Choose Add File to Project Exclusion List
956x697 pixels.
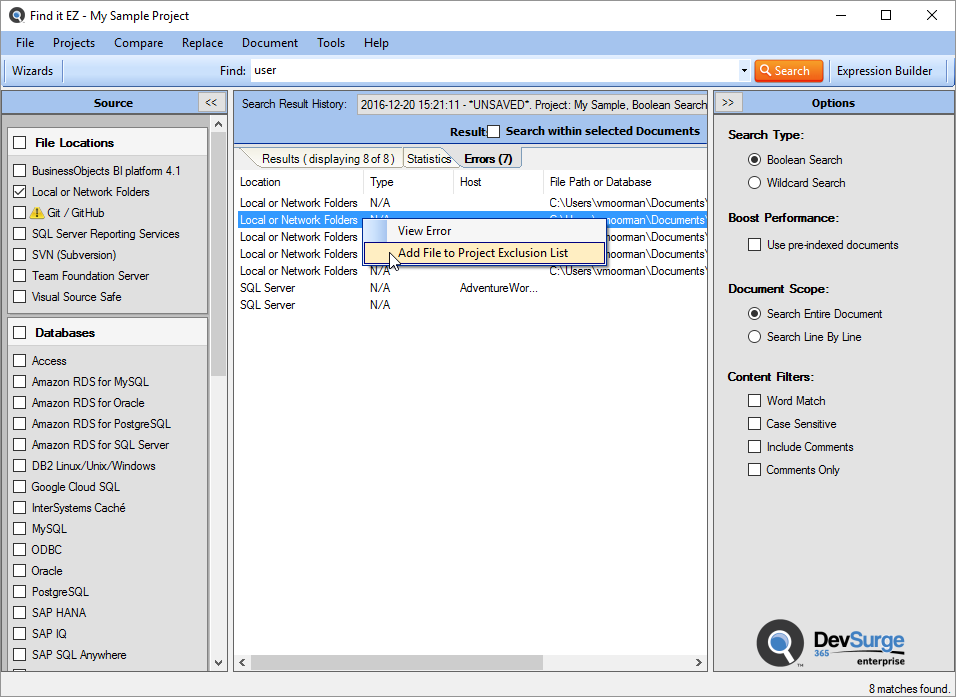(484, 253)
